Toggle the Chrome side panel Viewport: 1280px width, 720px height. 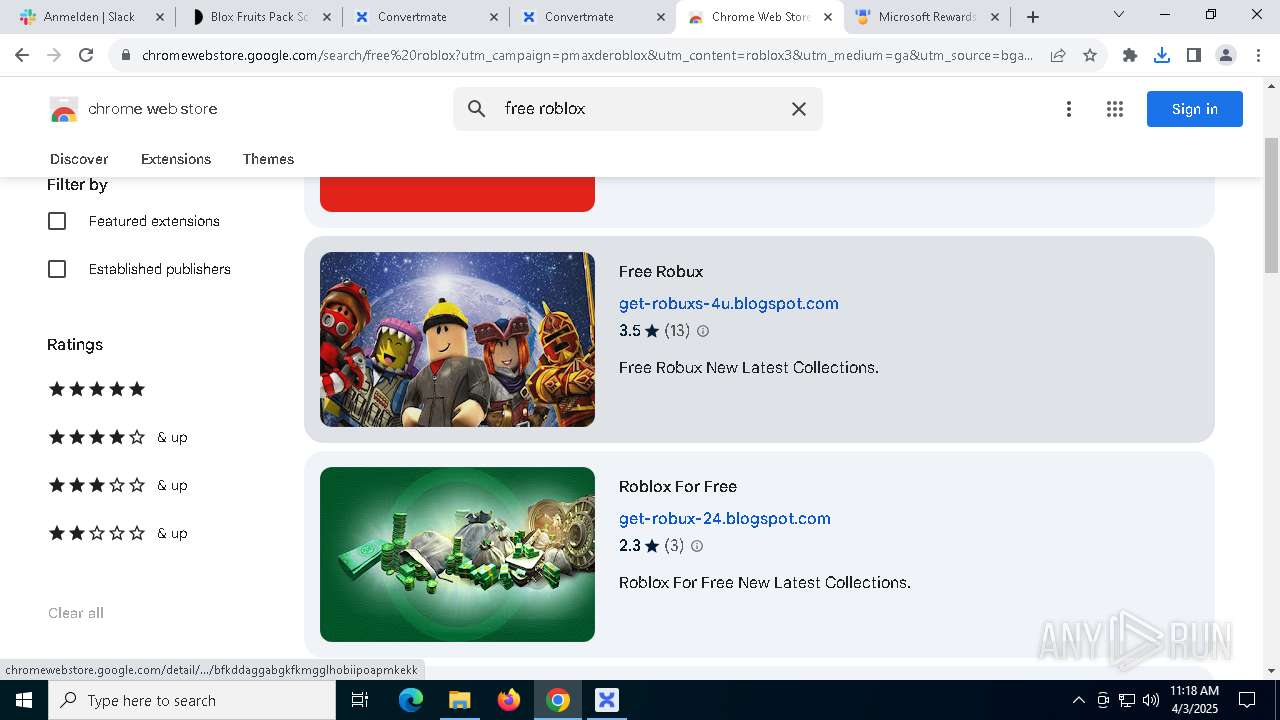click(x=1194, y=56)
